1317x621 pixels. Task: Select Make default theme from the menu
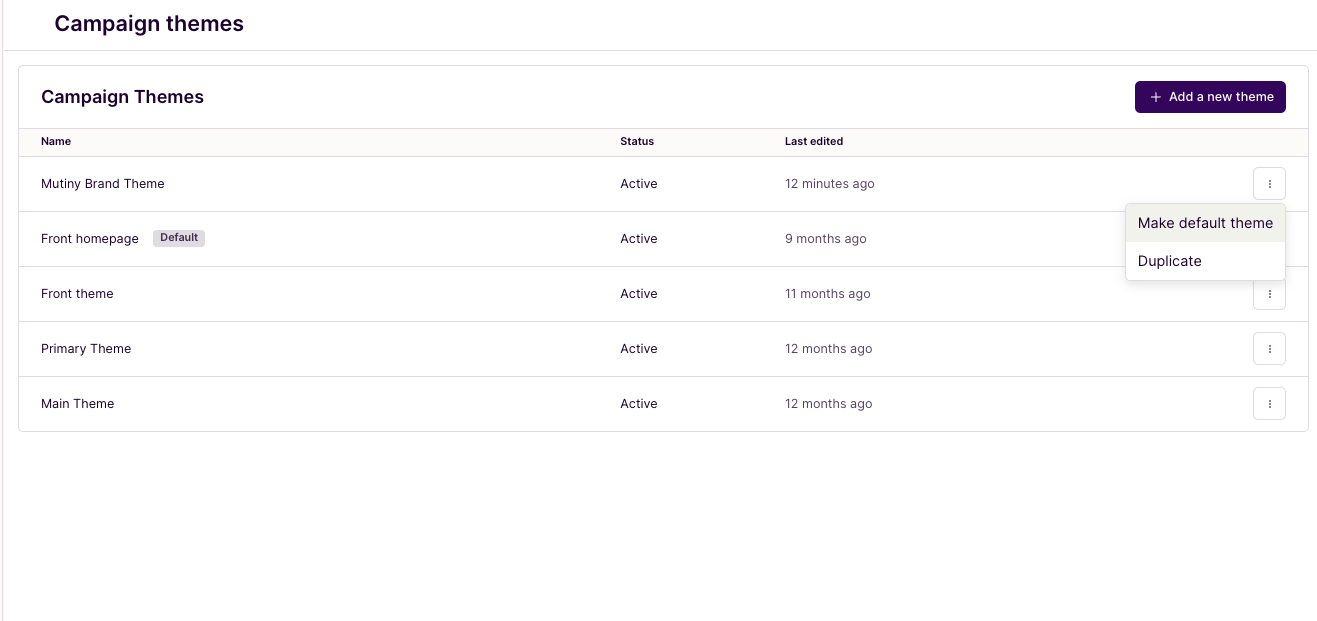[1205, 223]
